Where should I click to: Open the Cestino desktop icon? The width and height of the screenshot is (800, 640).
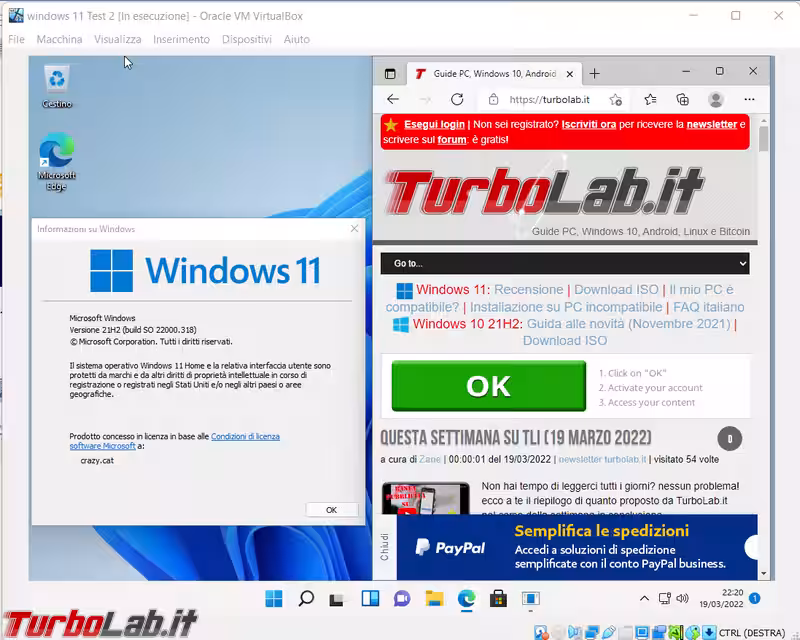[x=57, y=87]
